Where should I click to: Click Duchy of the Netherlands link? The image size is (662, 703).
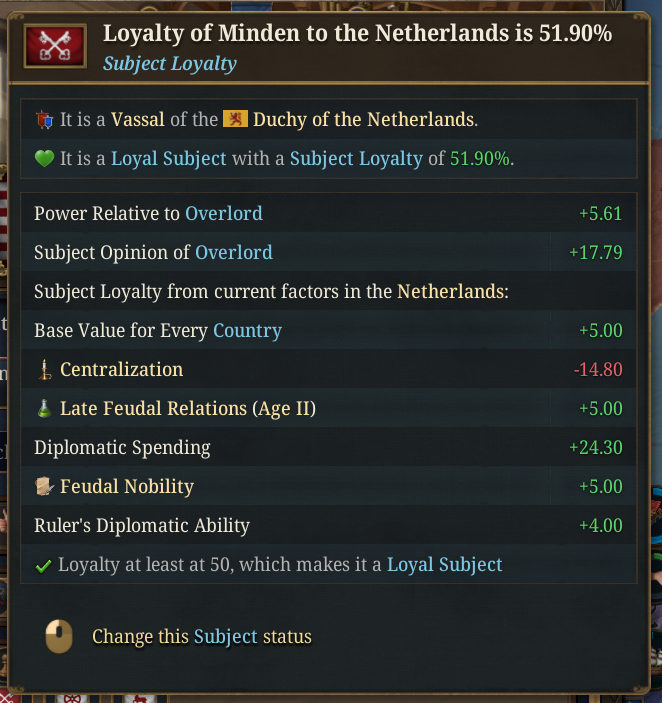coord(363,120)
